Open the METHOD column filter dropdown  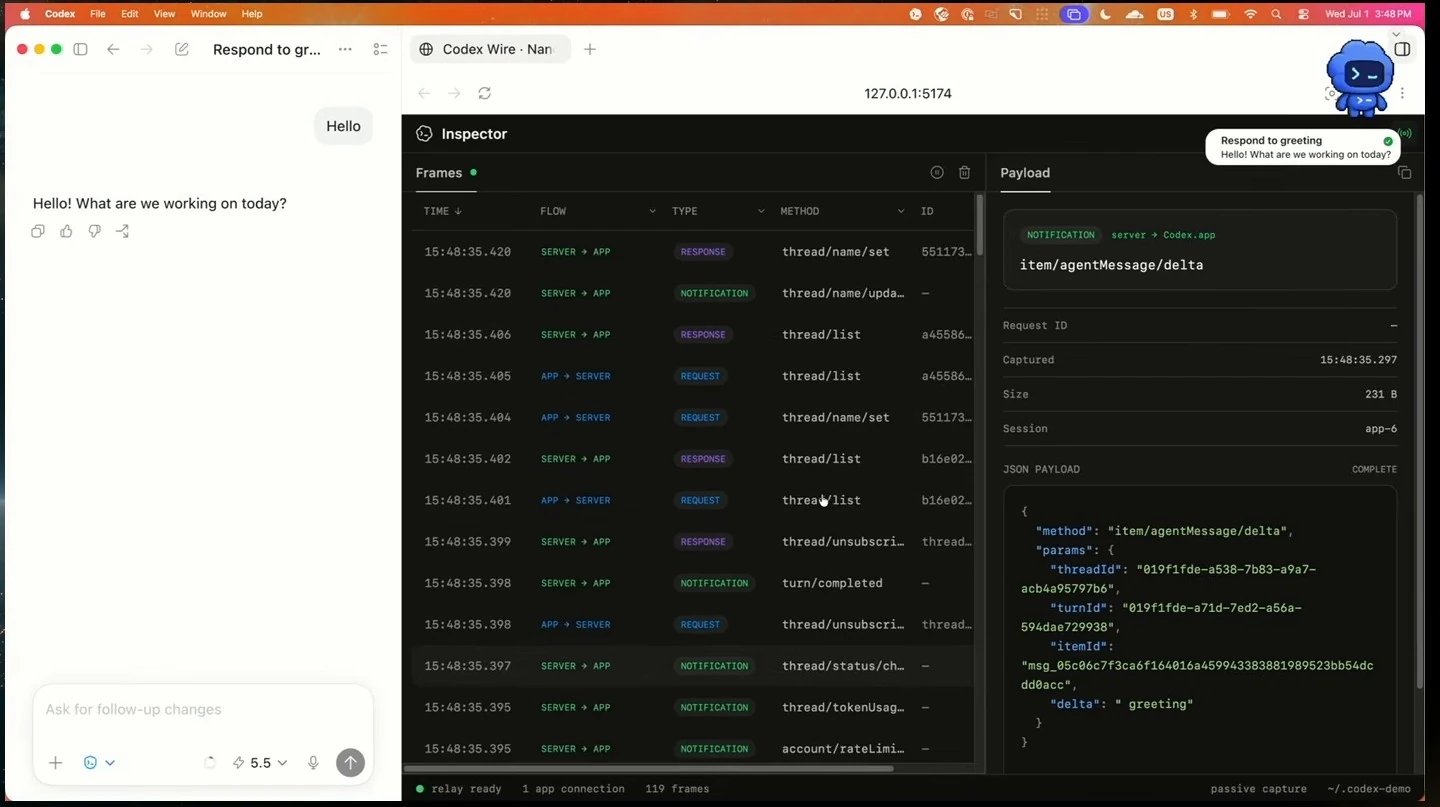pyautogui.click(x=901, y=211)
